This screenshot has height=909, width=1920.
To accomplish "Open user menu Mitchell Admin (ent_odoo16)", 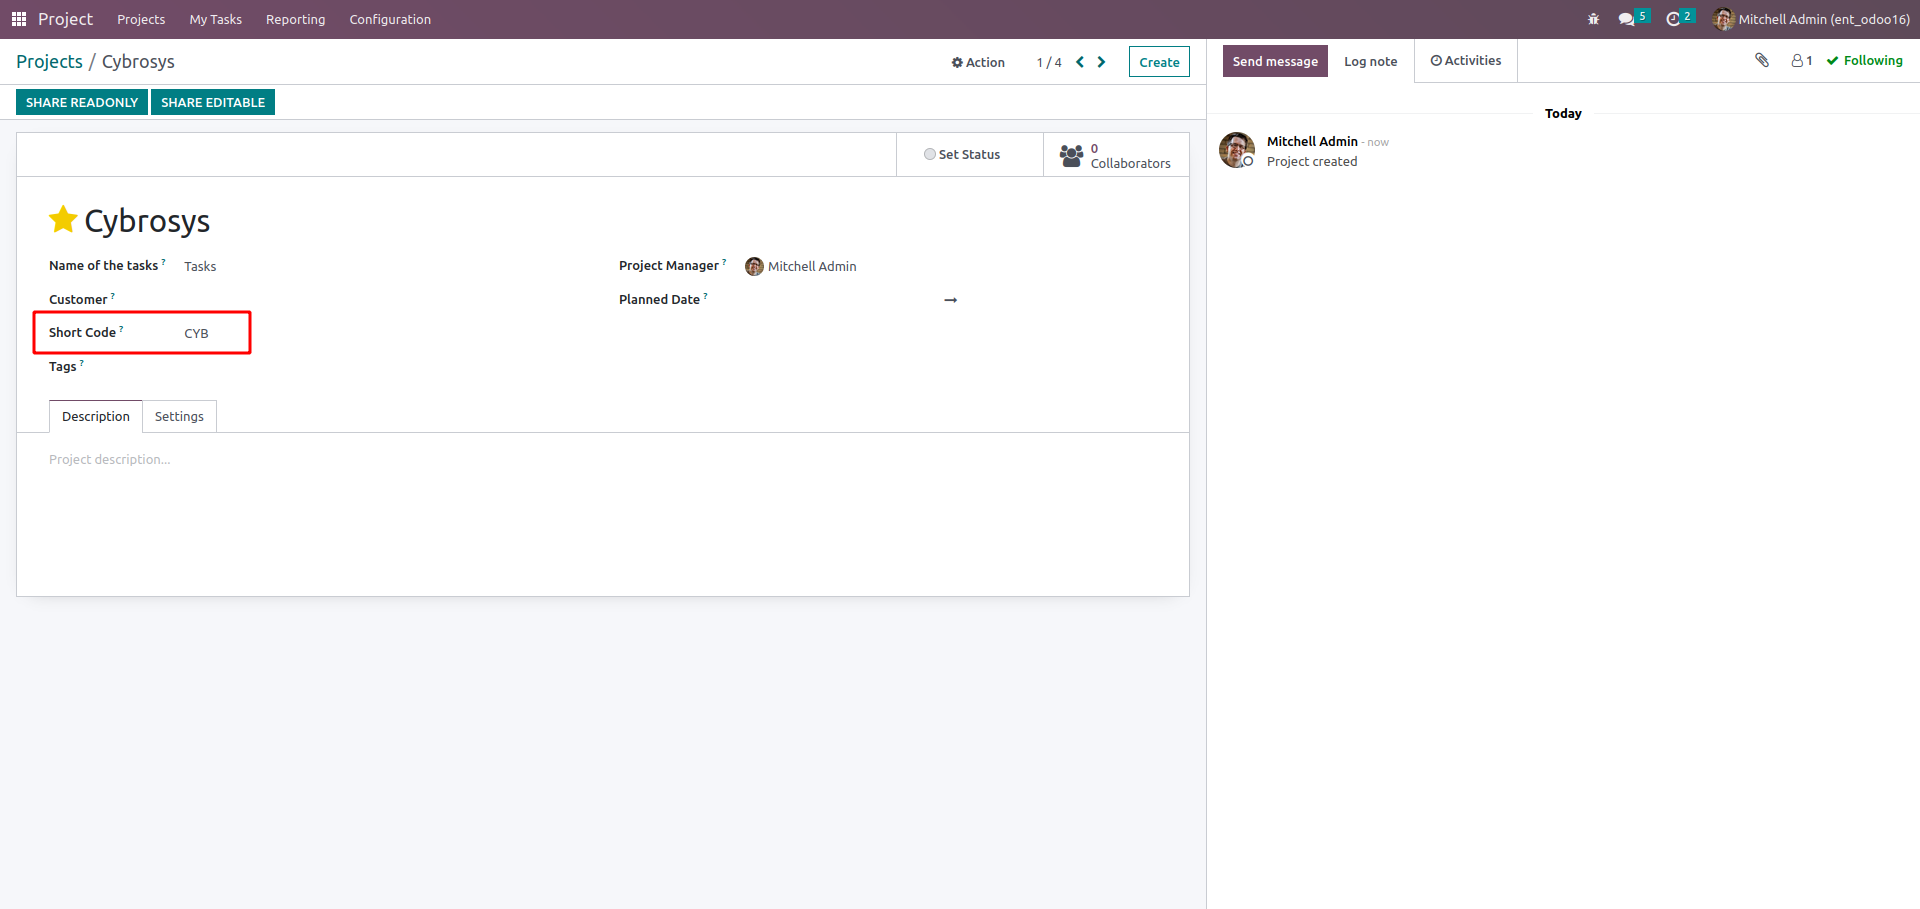I will coord(1812,19).
